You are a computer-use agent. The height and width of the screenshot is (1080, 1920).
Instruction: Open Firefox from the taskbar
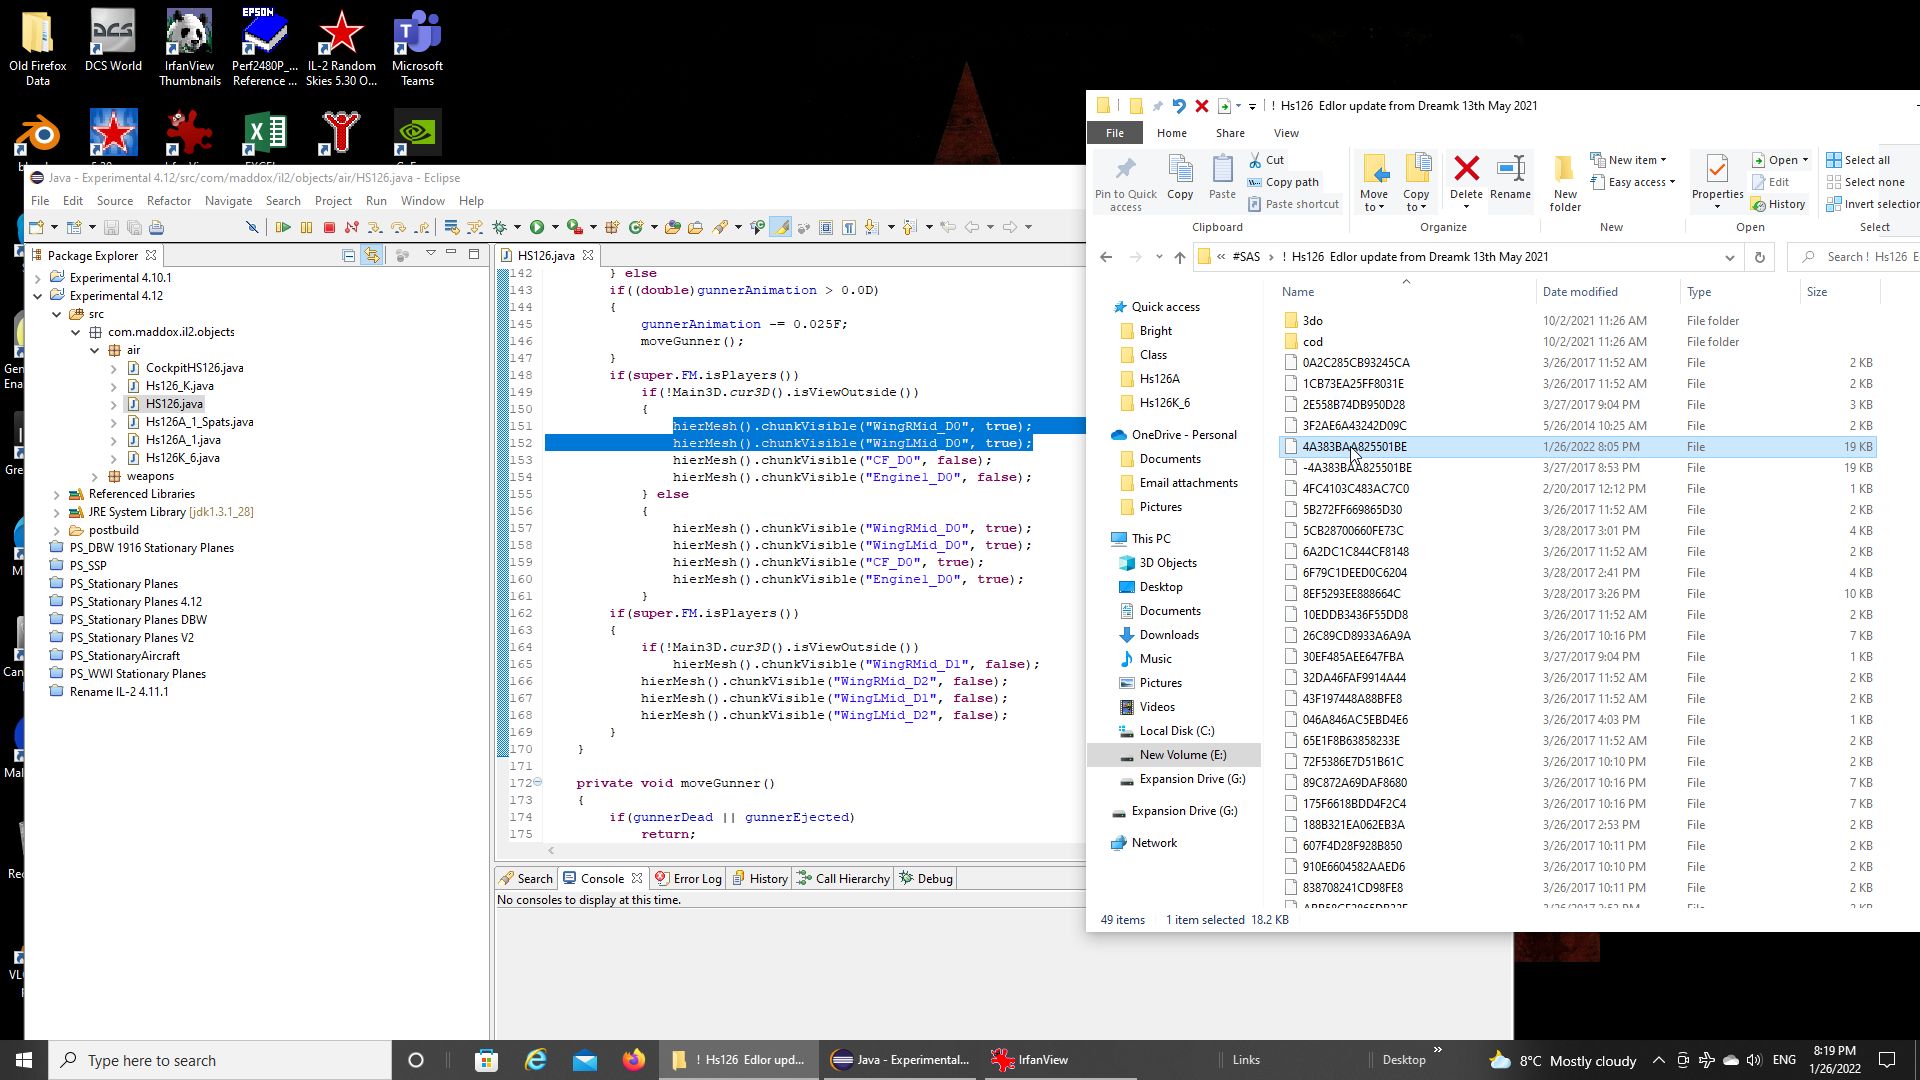[634, 1060]
